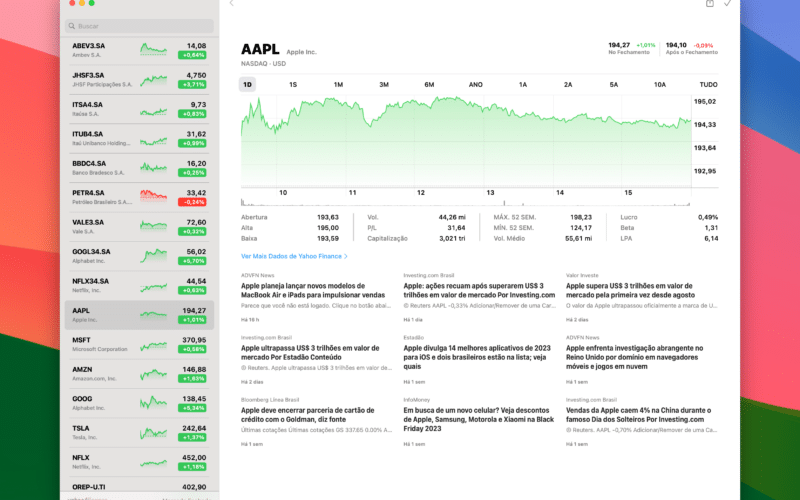Click the share icon in the toolbar
Viewport: 800px width, 500px height.
[710, 3]
